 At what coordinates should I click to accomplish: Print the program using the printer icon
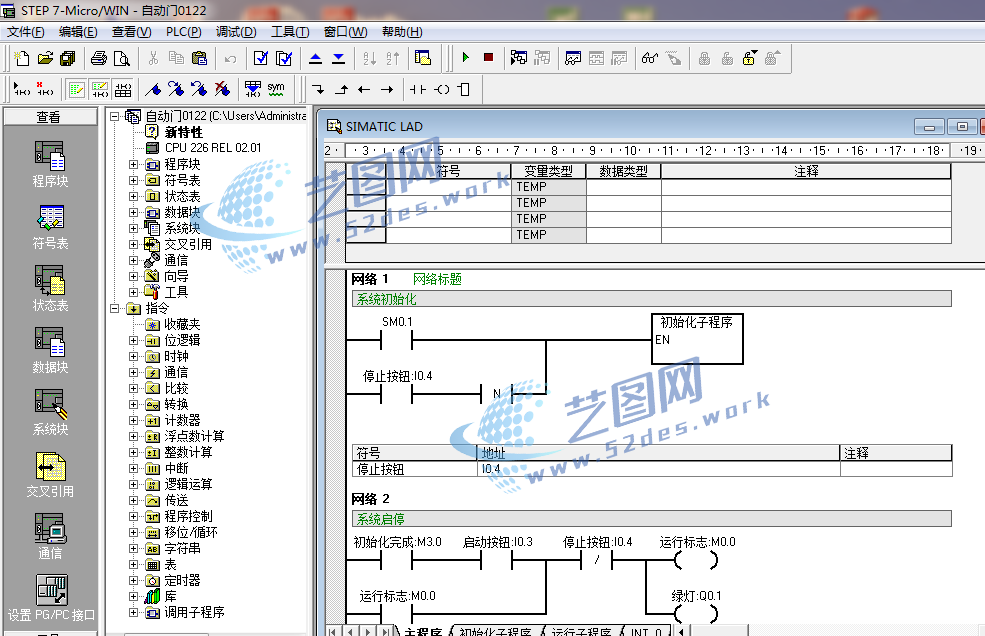coord(99,58)
